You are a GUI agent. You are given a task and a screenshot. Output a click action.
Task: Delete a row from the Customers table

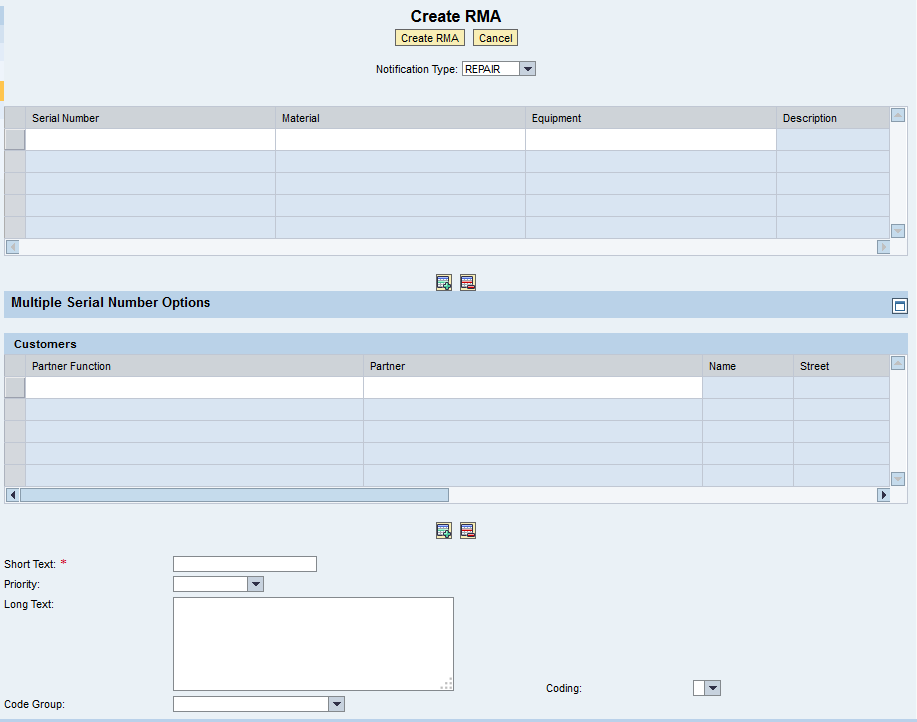468,531
